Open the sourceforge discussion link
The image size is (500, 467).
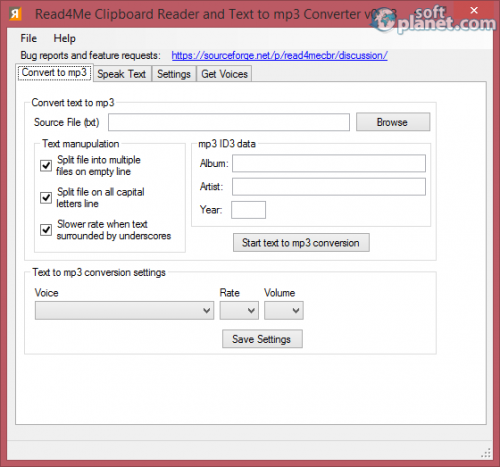[279, 55]
